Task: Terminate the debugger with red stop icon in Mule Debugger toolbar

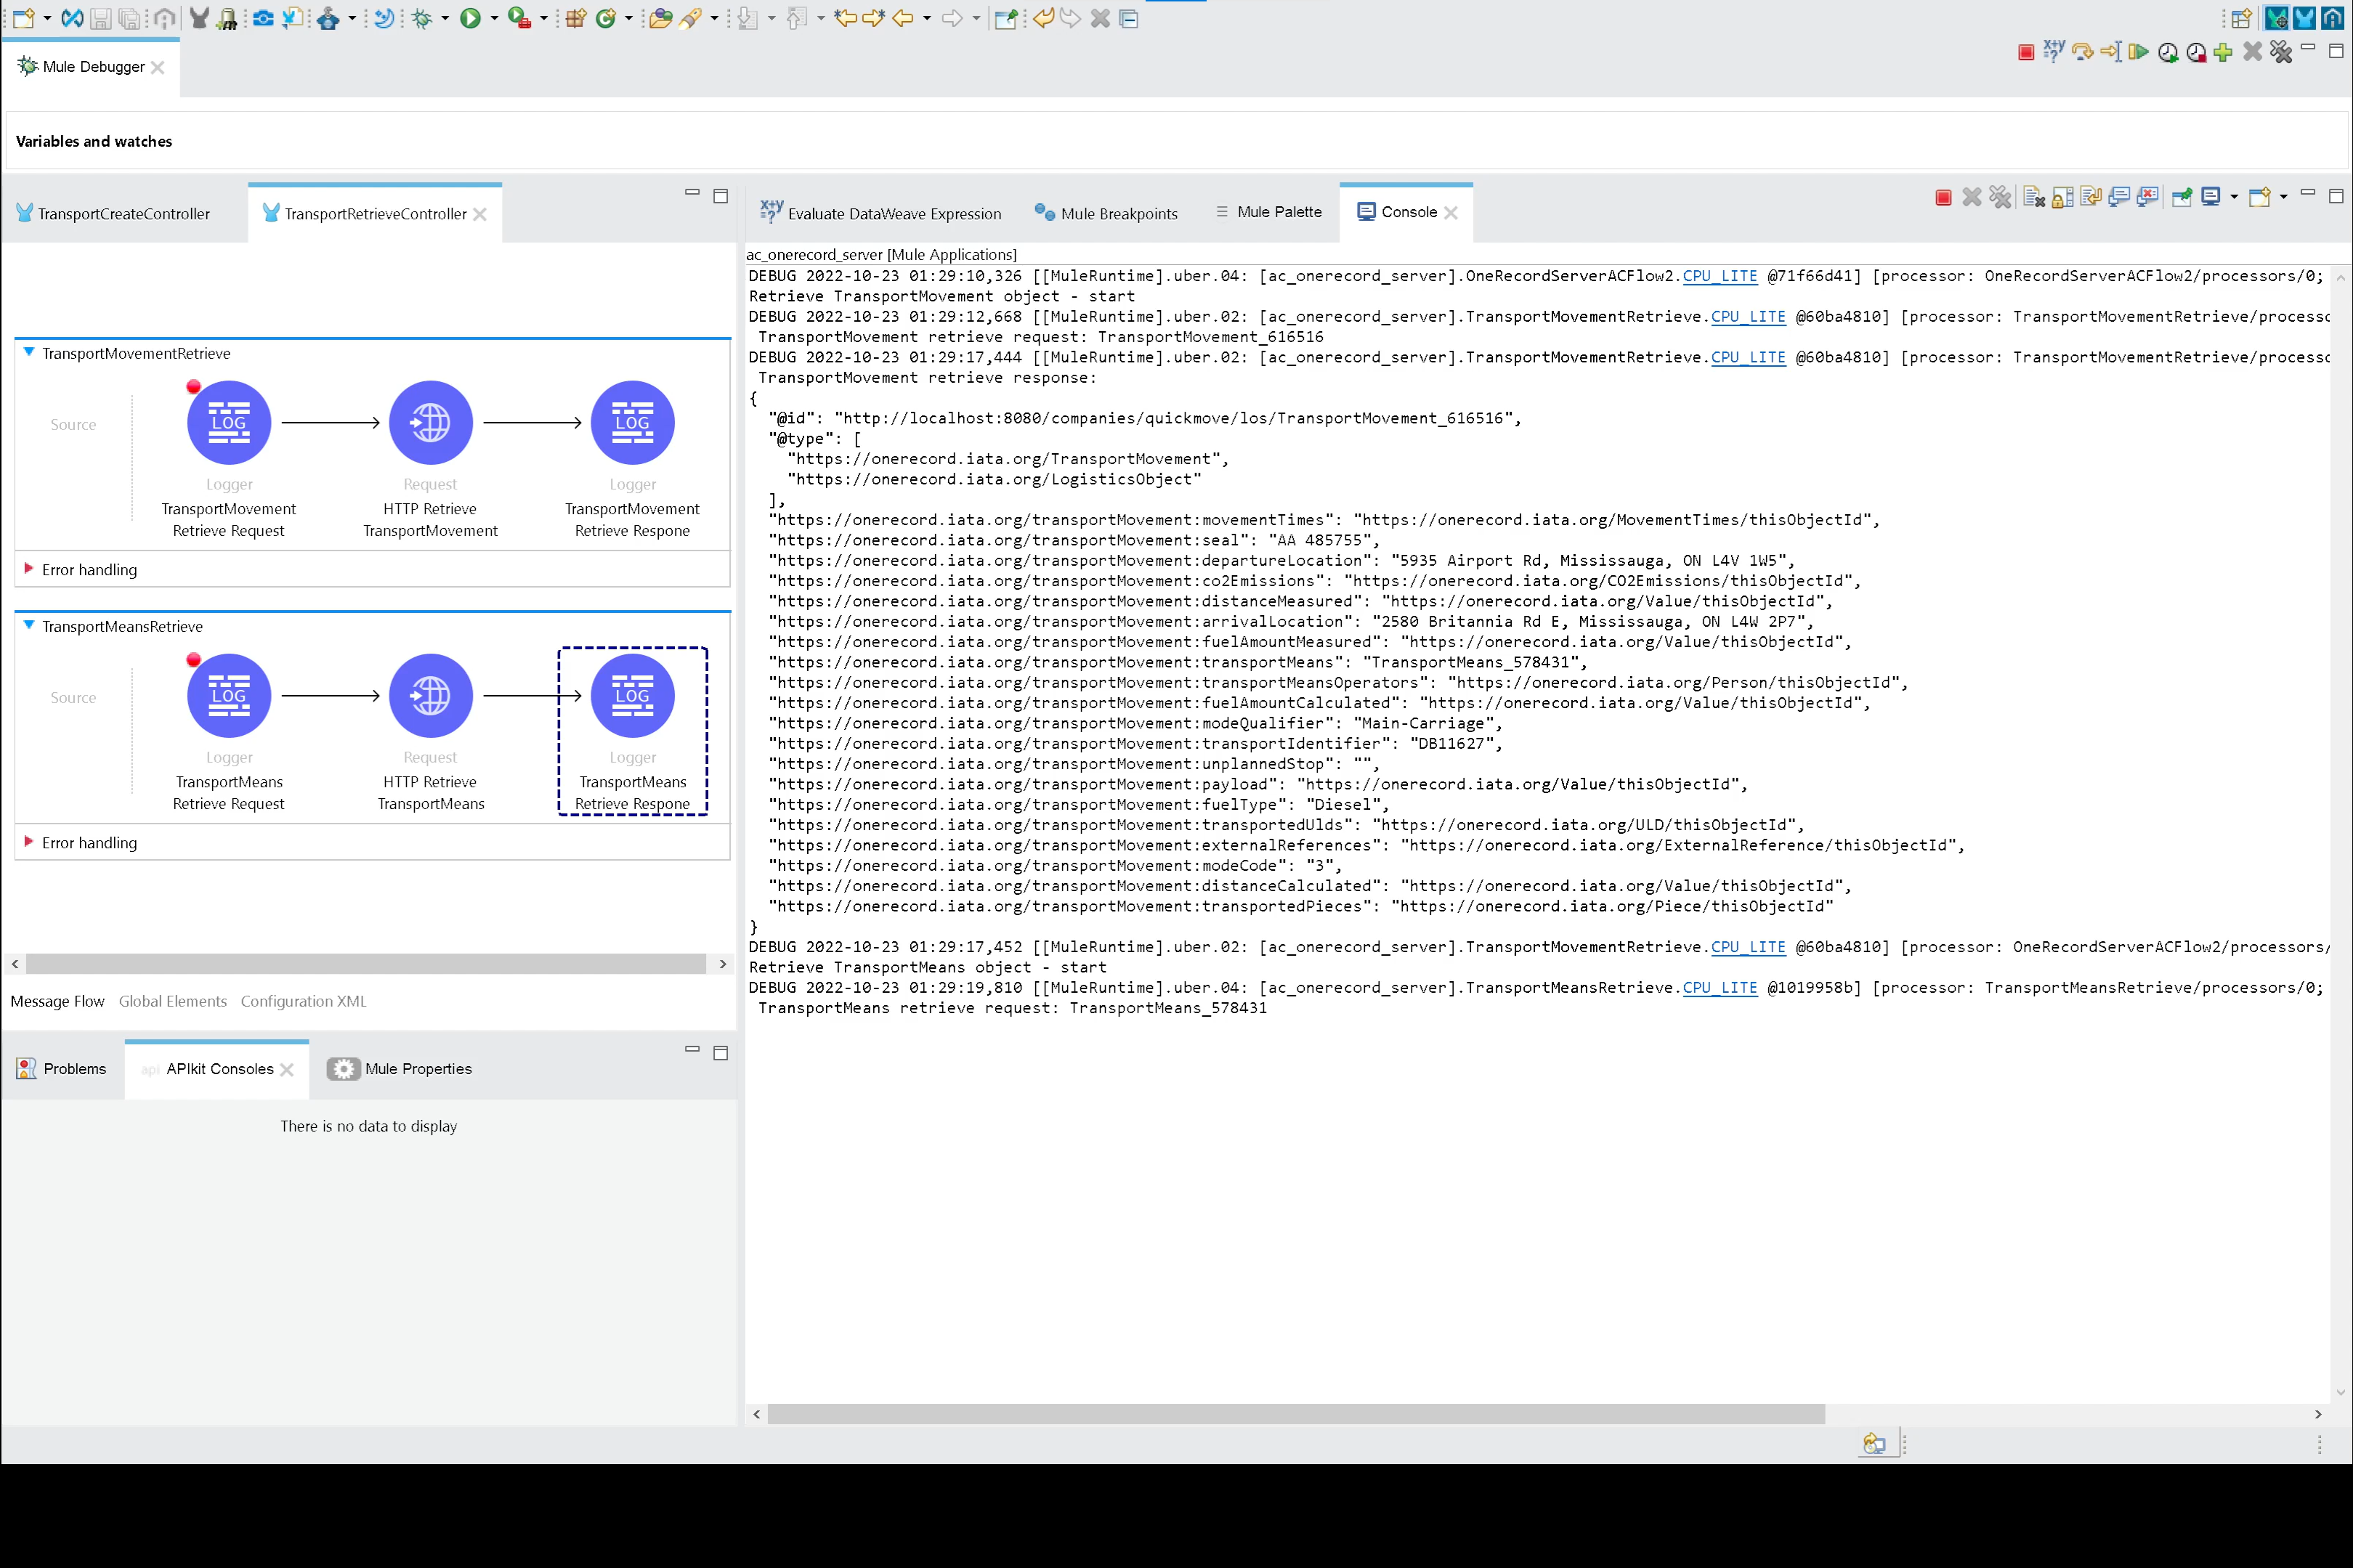Action: coord(2026,53)
